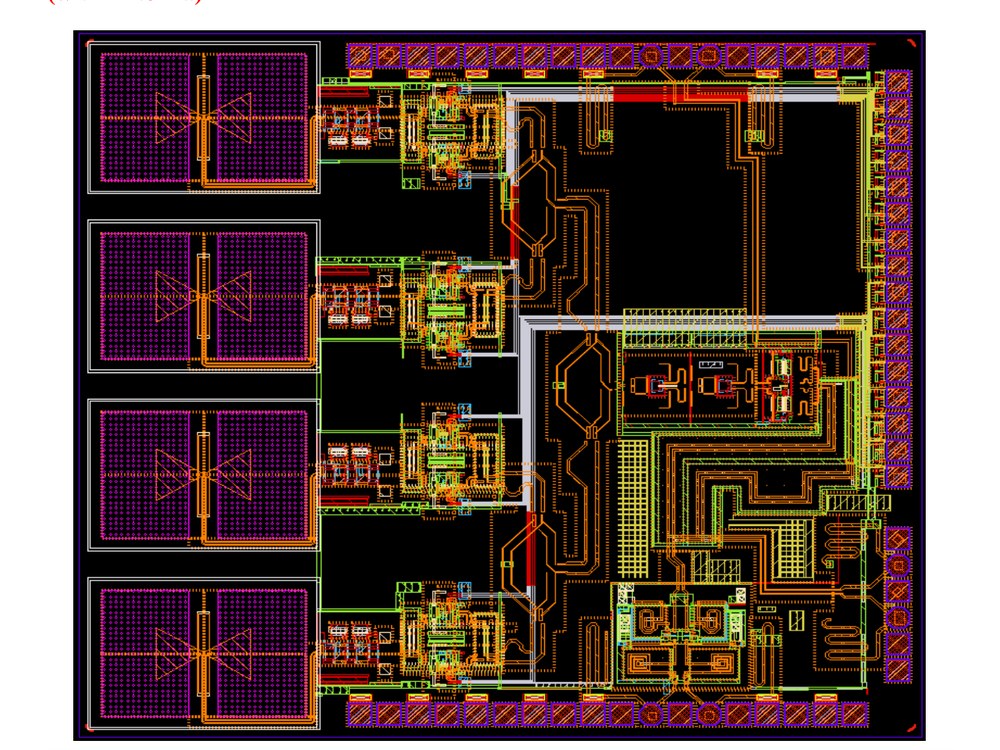Select the left circular pad in bottom pad row
The height and width of the screenshot is (750, 1000).
pyautogui.click(x=651, y=714)
